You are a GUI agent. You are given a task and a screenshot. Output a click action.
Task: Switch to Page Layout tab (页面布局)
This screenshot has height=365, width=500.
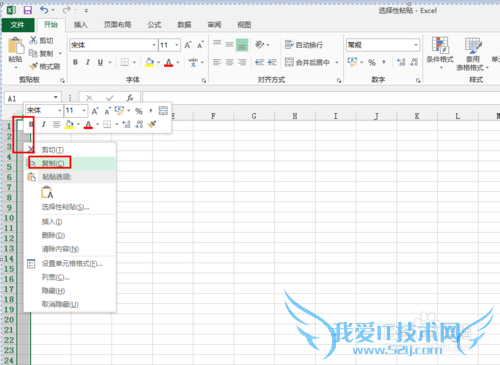pyautogui.click(x=117, y=25)
